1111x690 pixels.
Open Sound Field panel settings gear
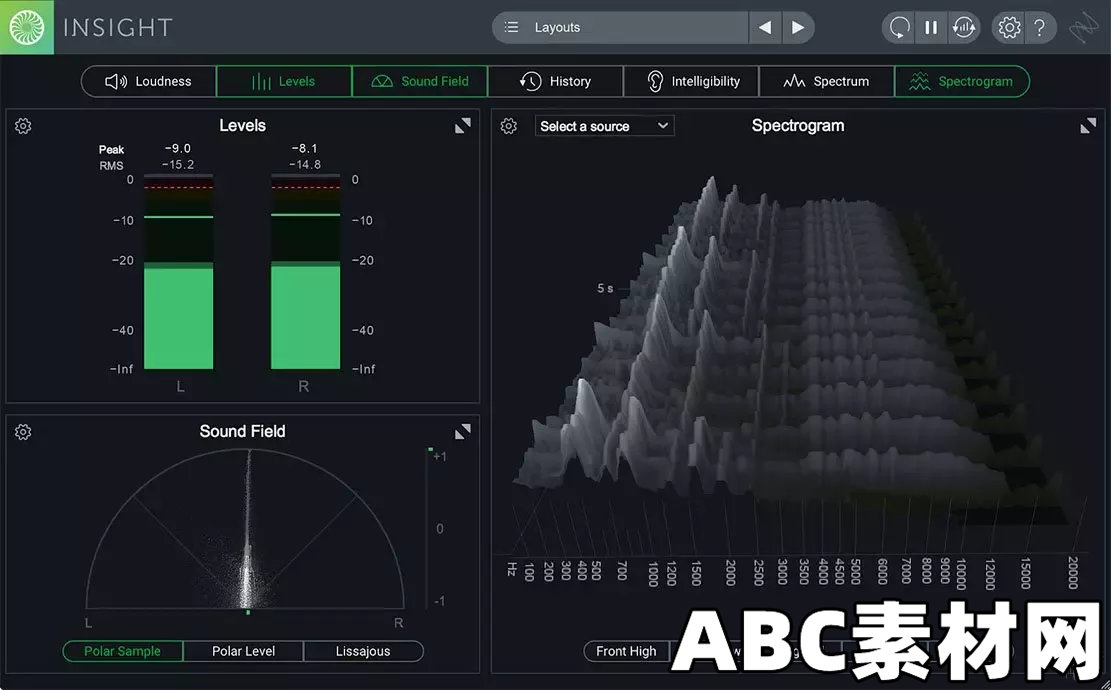(23, 432)
